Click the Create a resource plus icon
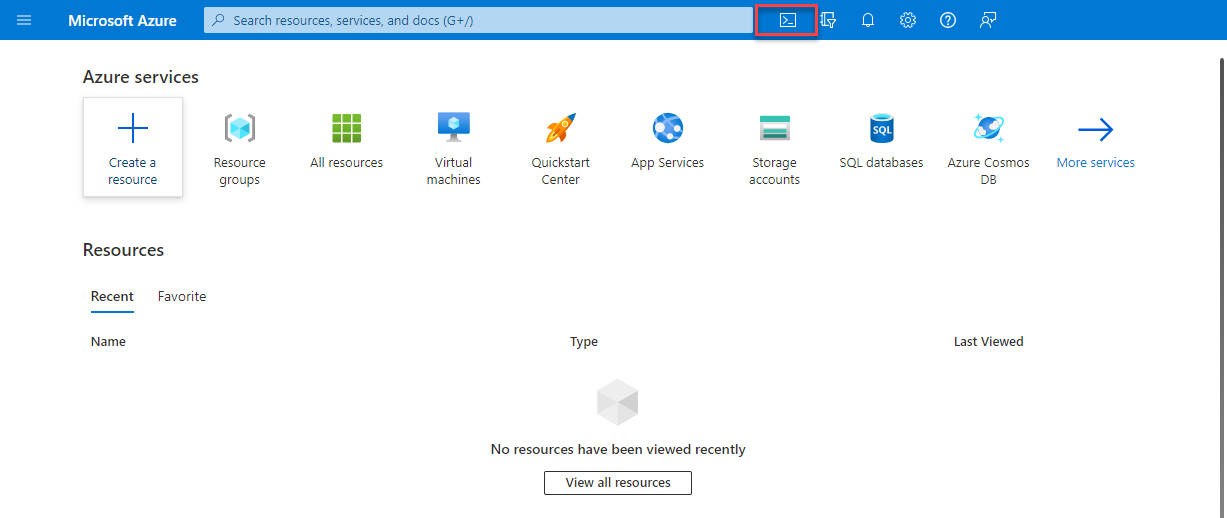 (x=133, y=128)
